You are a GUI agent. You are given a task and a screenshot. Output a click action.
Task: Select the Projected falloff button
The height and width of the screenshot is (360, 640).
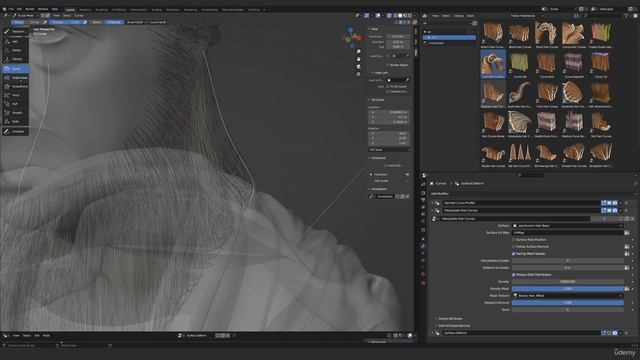114,22
